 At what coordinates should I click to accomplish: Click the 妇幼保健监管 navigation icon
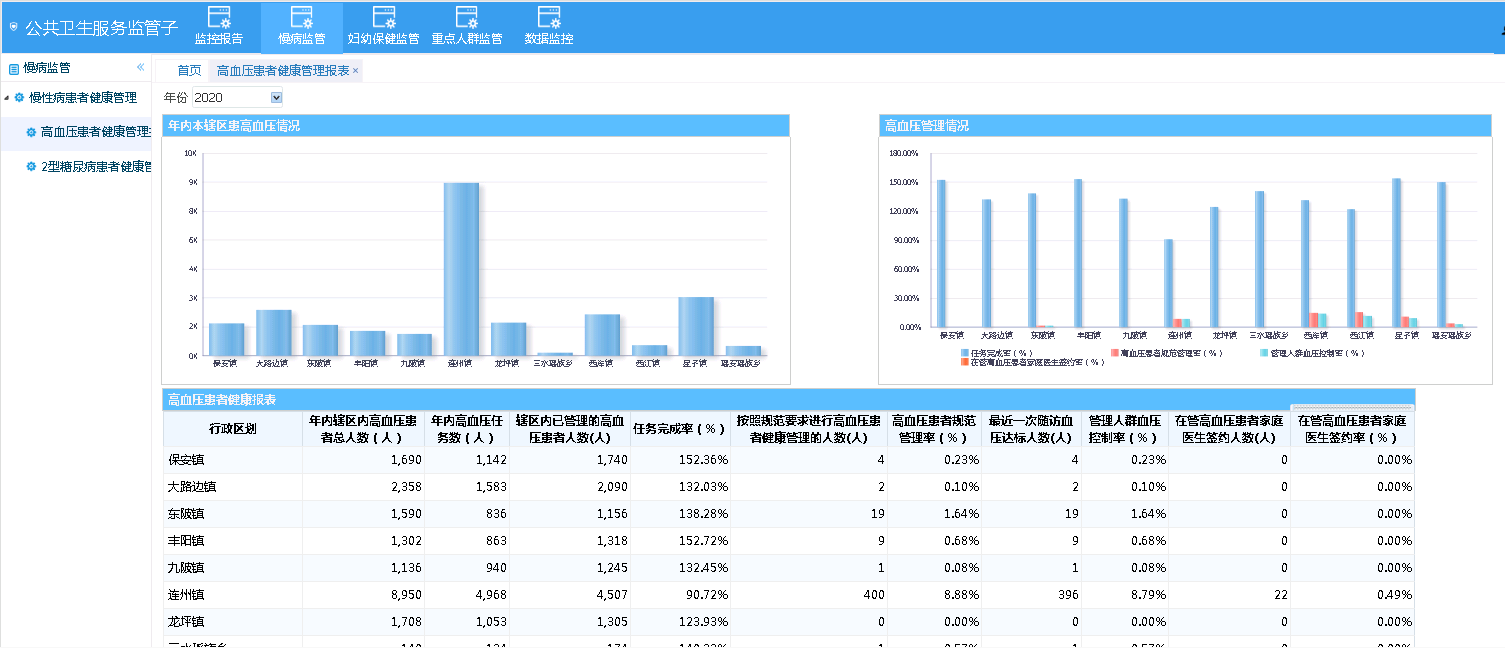pos(383,17)
